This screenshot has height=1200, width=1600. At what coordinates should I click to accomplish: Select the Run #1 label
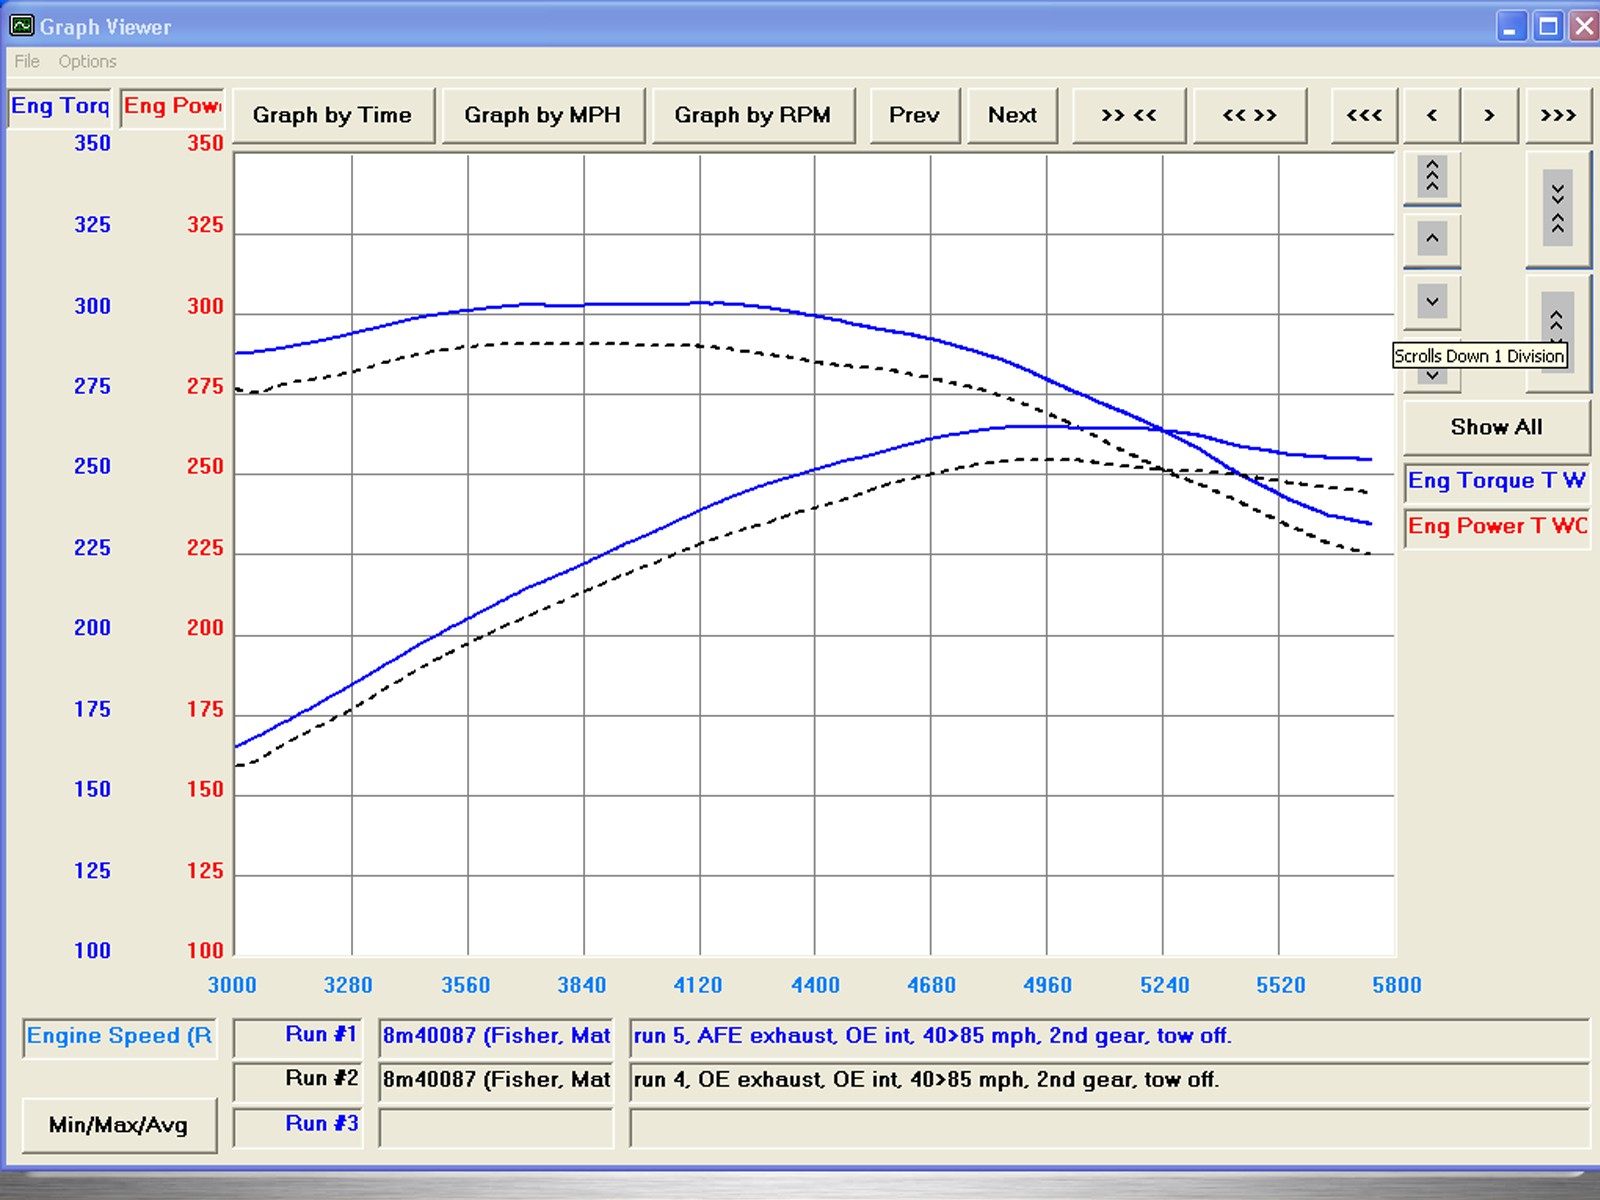coord(321,1036)
